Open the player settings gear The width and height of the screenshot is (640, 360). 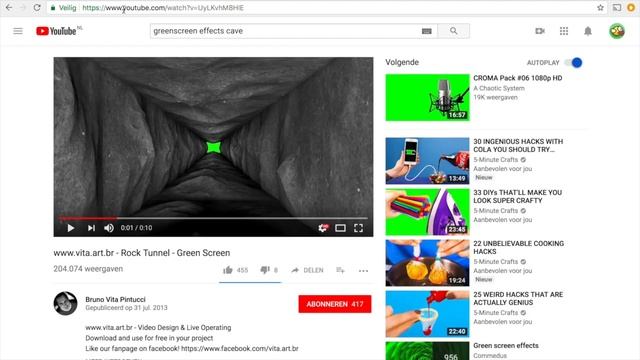click(x=323, y=228)
